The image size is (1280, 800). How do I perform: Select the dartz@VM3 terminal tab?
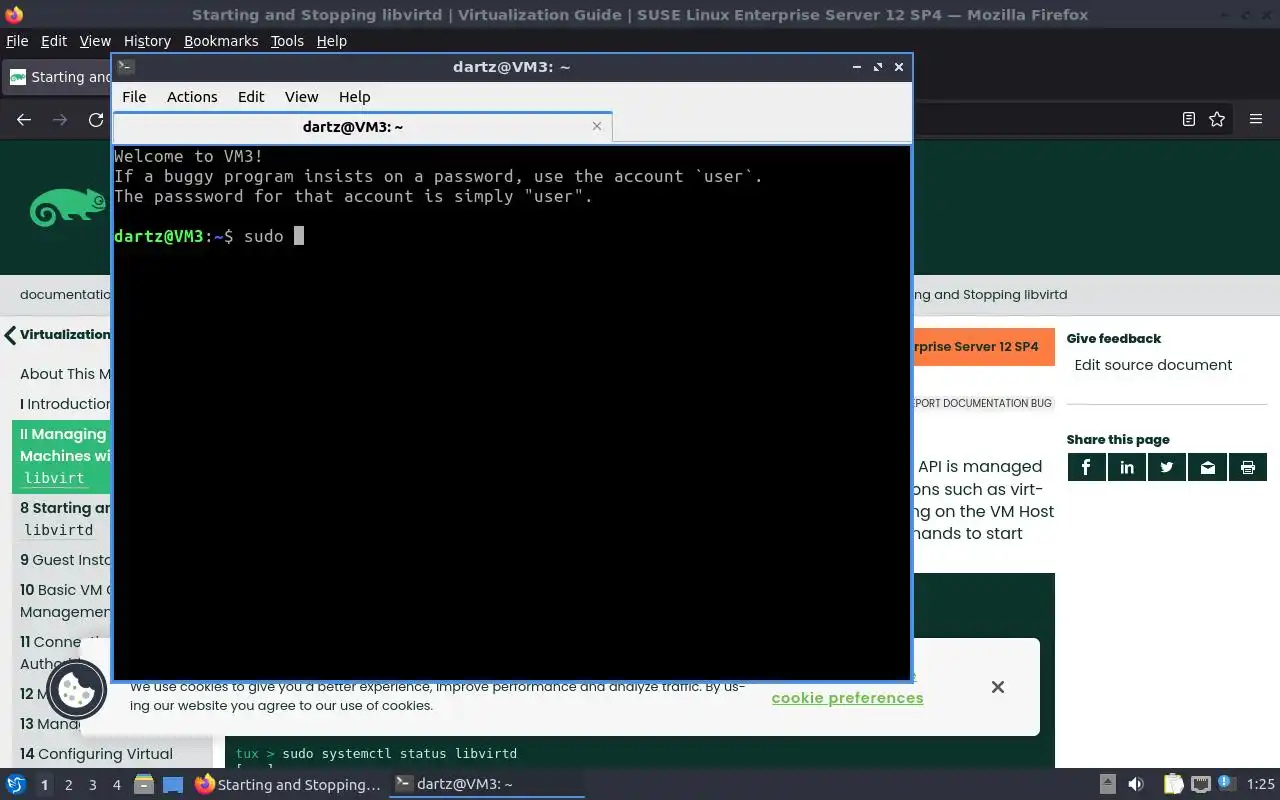point(353,127)
